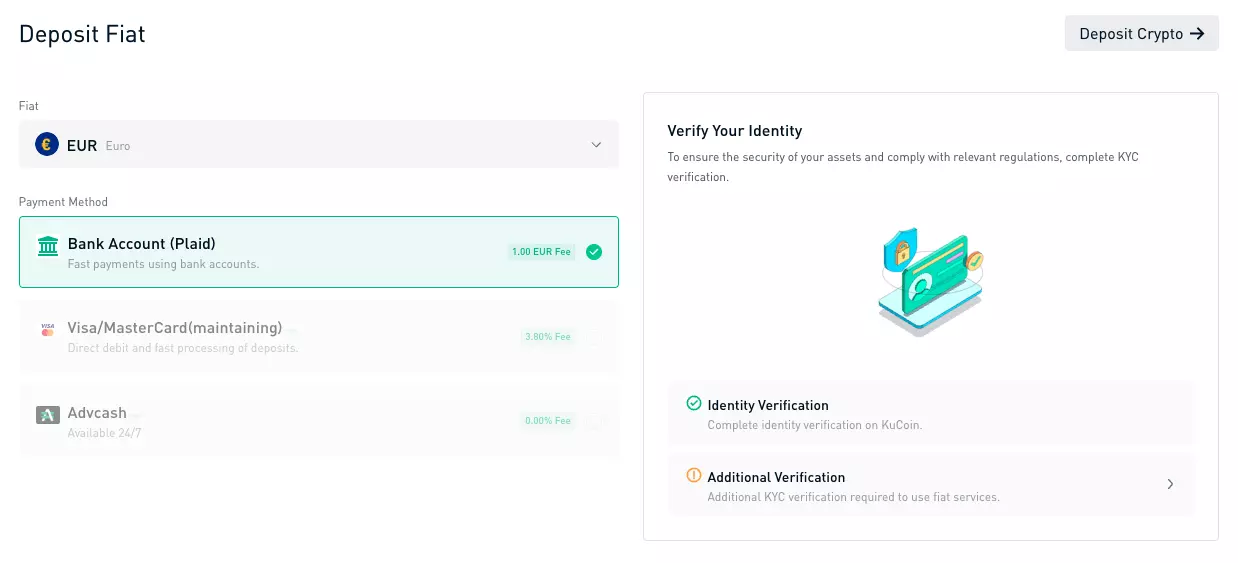Click the green Identity Verification check icon
1238x563 pixels.
[694, 404]
